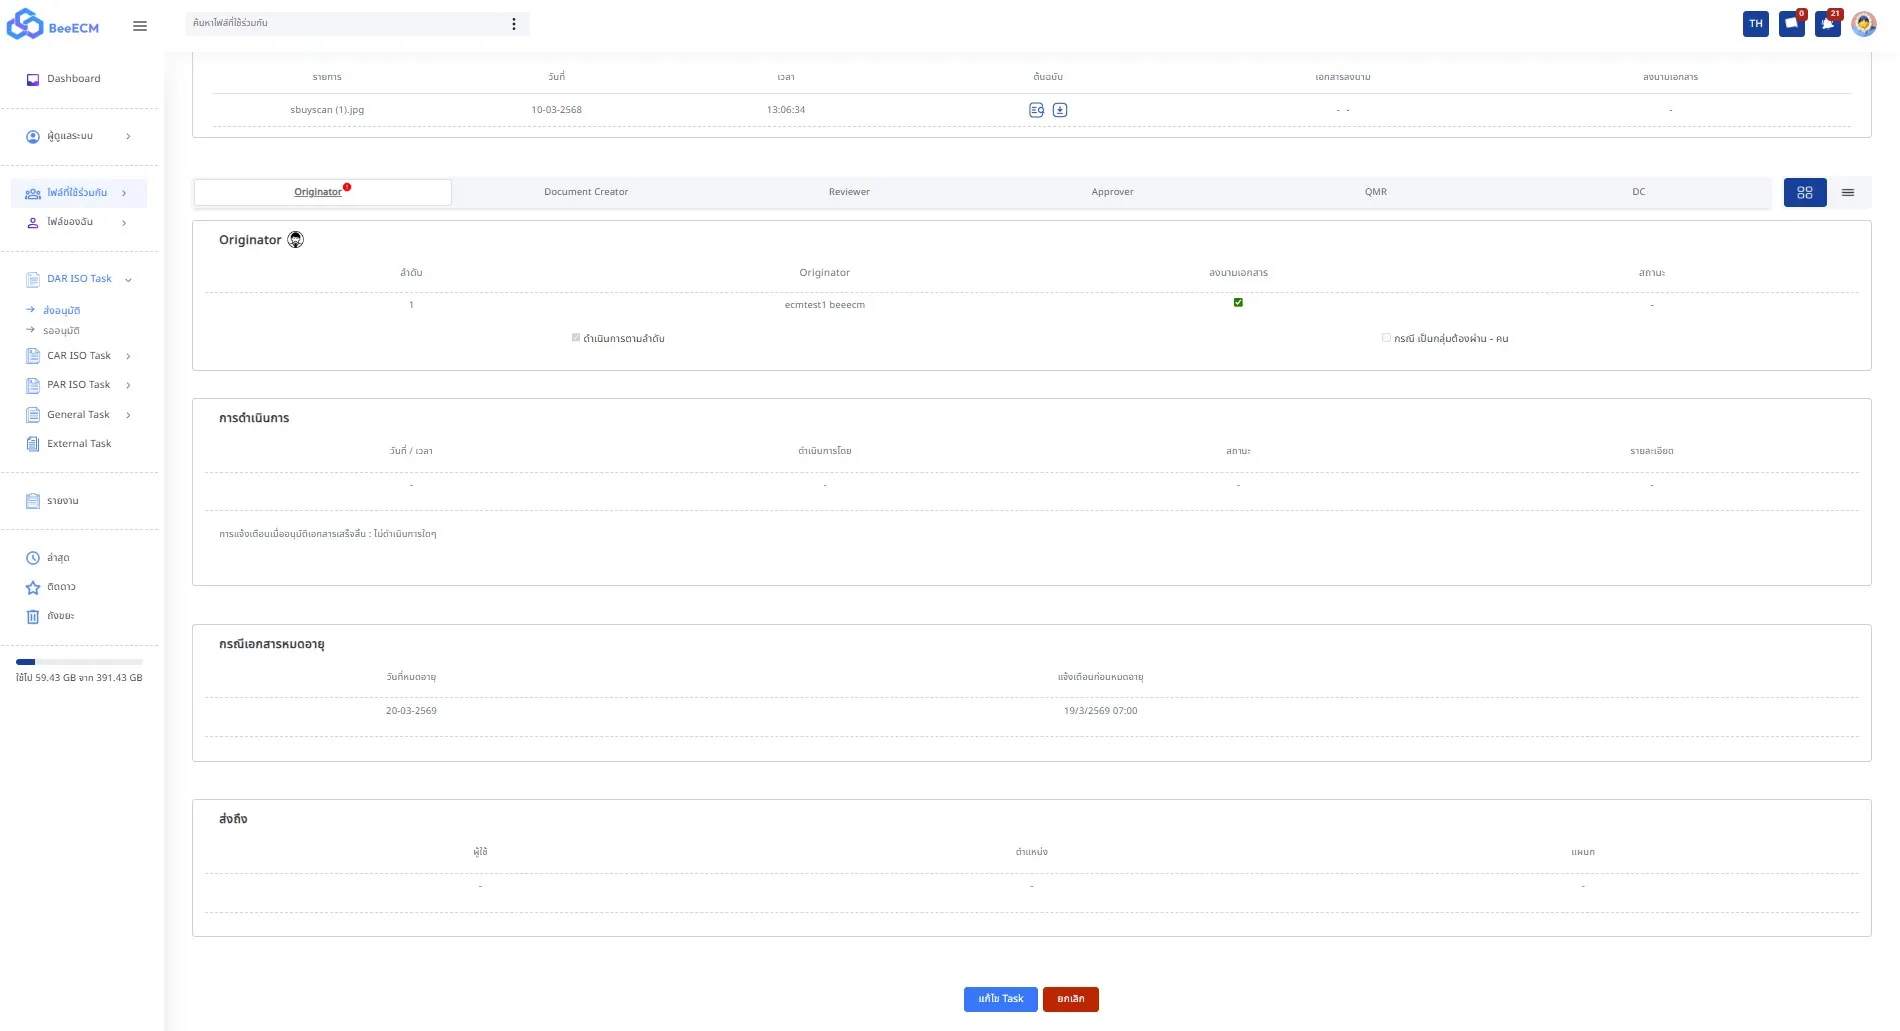Toggle the ดำเนินการตามลำดับ checkbox
This screenshot has width=1900, height=1031.
click(576, 338)
